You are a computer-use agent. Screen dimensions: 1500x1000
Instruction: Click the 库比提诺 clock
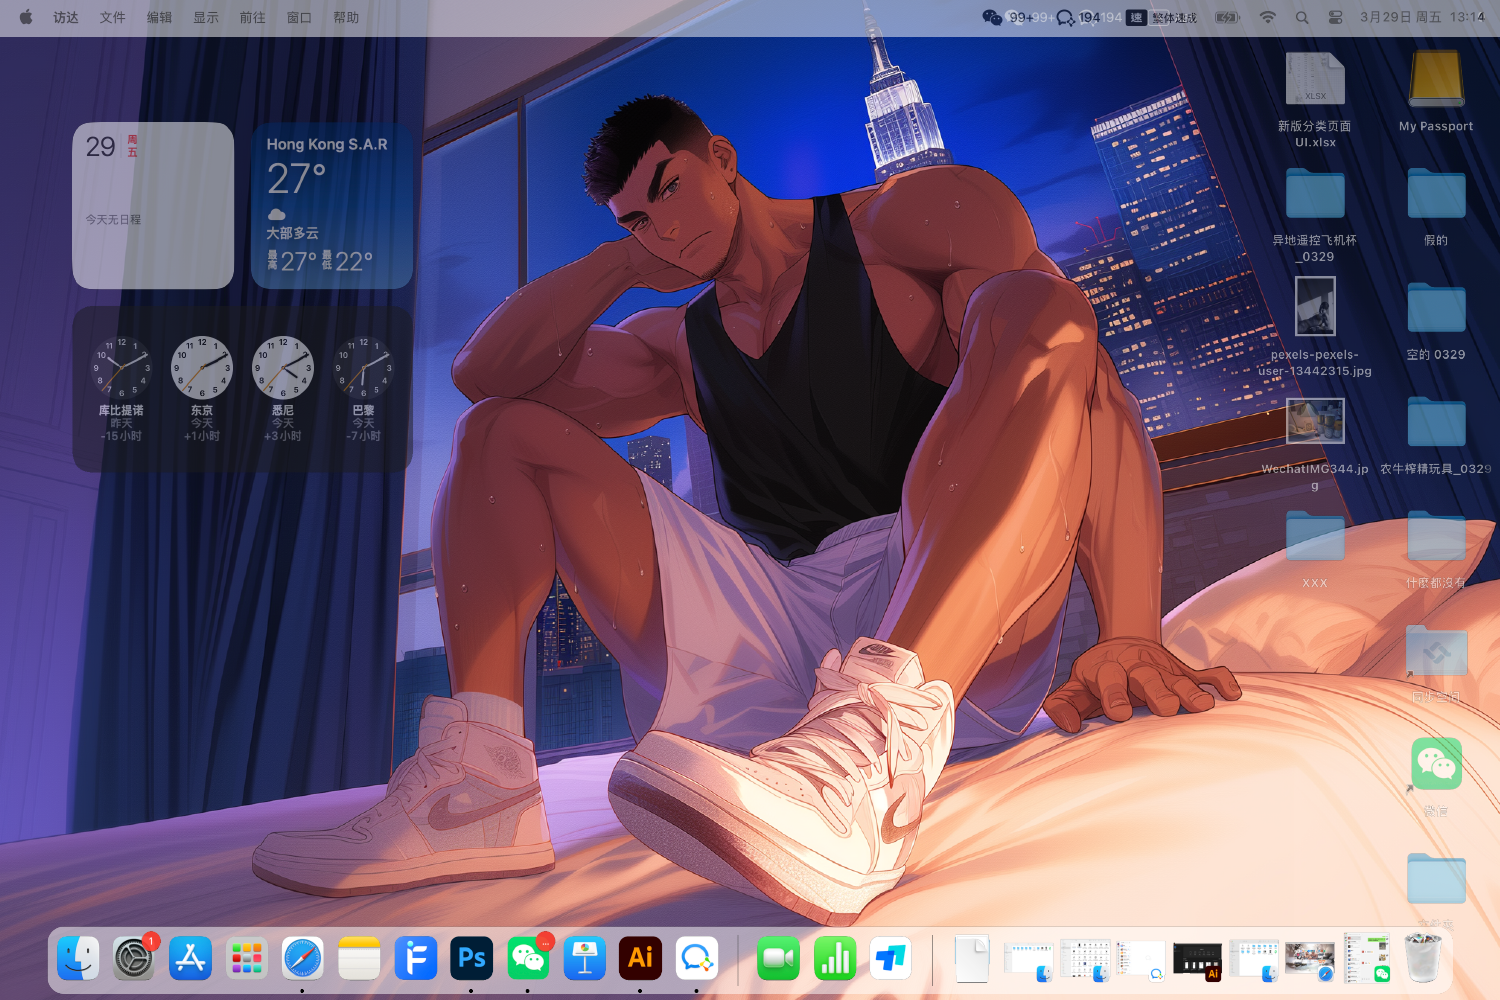pyautogui.click(x=121, y=390)
